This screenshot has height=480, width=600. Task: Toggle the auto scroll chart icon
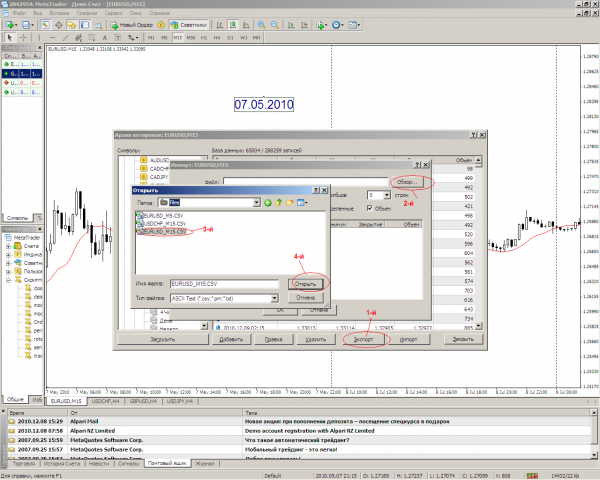pyautogui.click(x=291, y=25)
